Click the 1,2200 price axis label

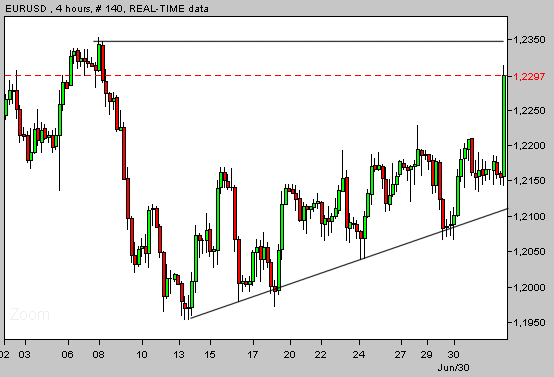pyautogui.click(x=529, y=146)
